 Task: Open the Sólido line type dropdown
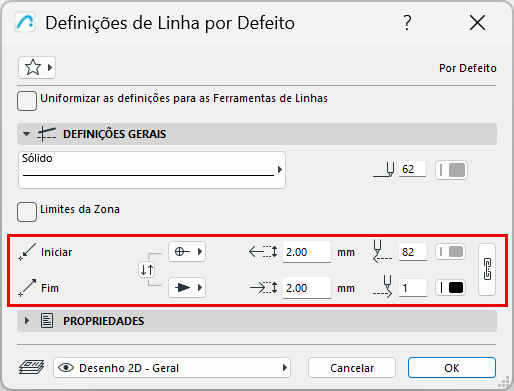pos(152,170)
